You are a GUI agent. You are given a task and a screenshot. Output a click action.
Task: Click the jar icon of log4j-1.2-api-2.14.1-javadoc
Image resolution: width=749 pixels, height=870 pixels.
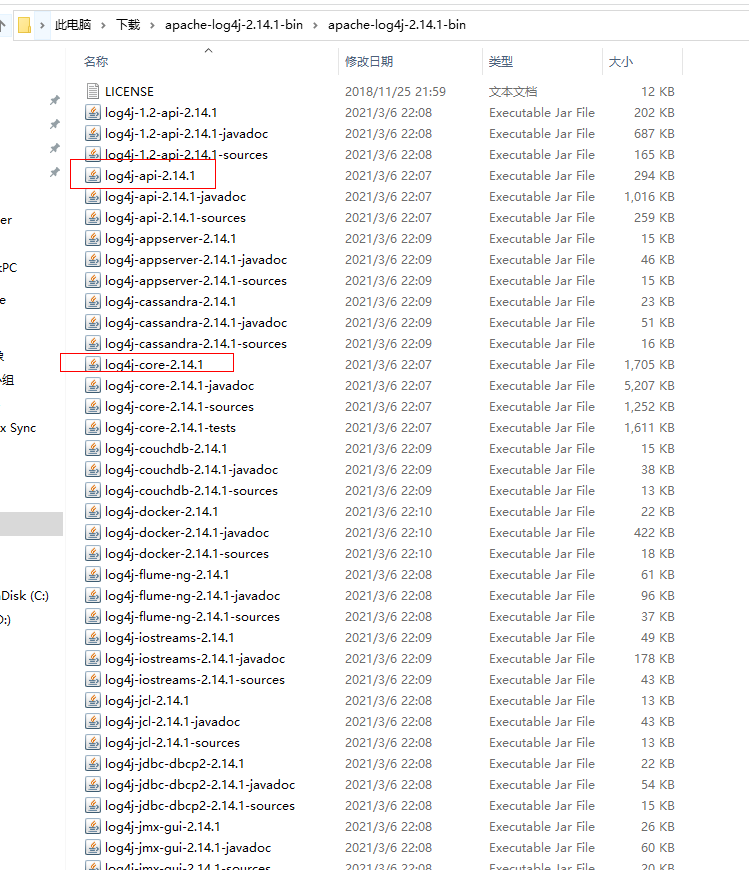93,133
